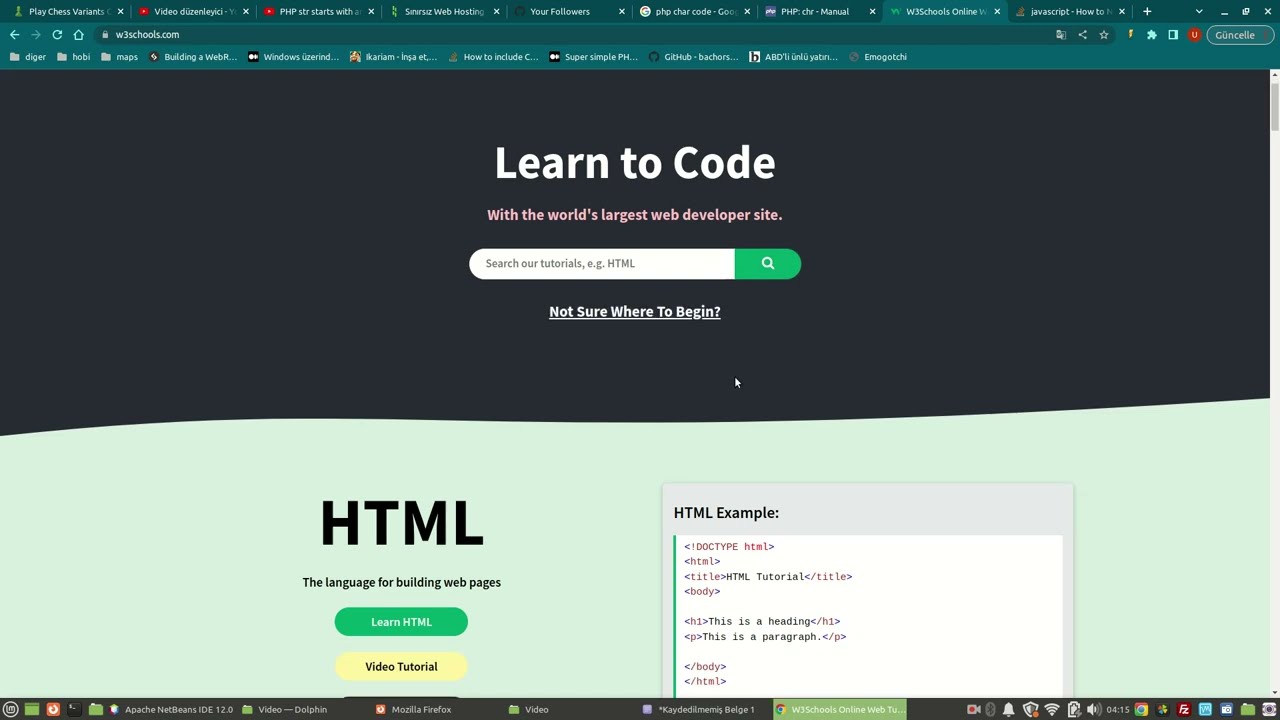Click the page vertical scrollbar thumb
Screen dimensions: 1280x720
(x=1274, y=107)
